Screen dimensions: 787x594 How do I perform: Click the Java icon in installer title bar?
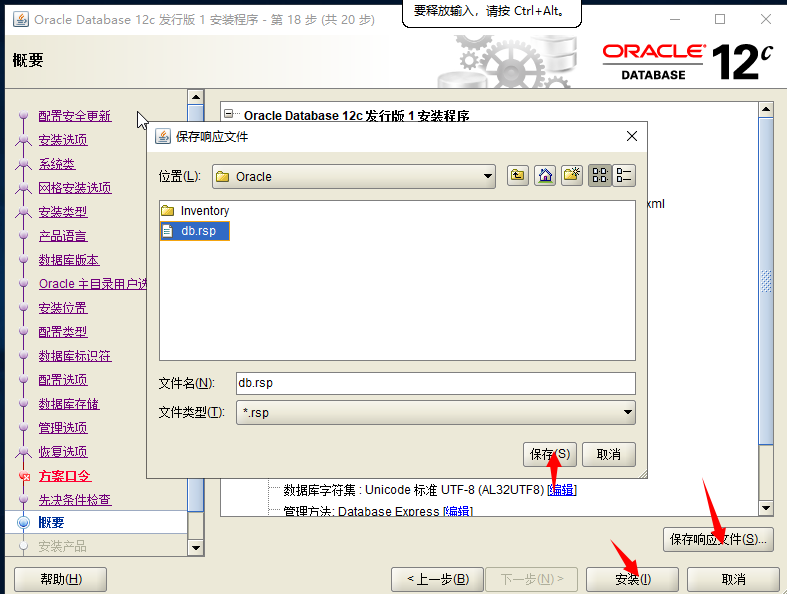pyautogui.click(x=21, y=20)
